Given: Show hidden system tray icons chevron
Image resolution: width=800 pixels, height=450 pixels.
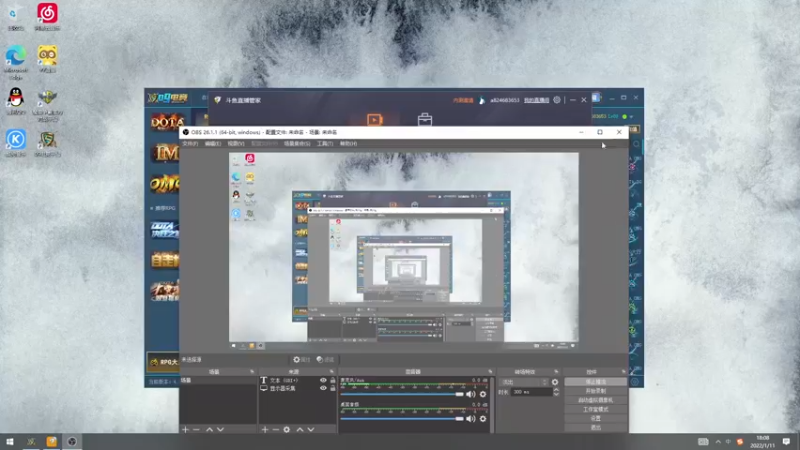Looking at the screenshot, I should [x=718, y=442].
